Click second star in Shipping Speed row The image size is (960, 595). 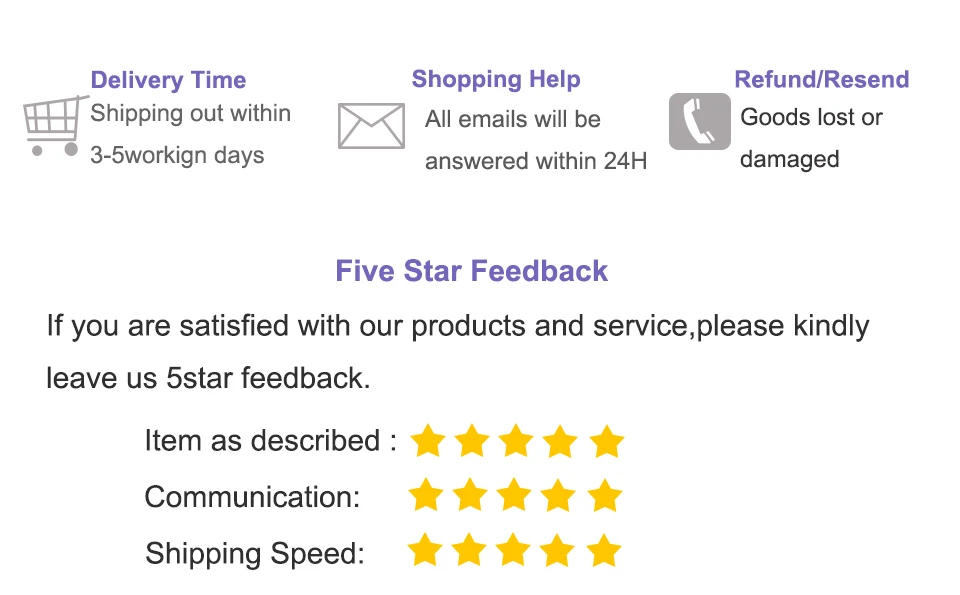[x=469, y=550]
